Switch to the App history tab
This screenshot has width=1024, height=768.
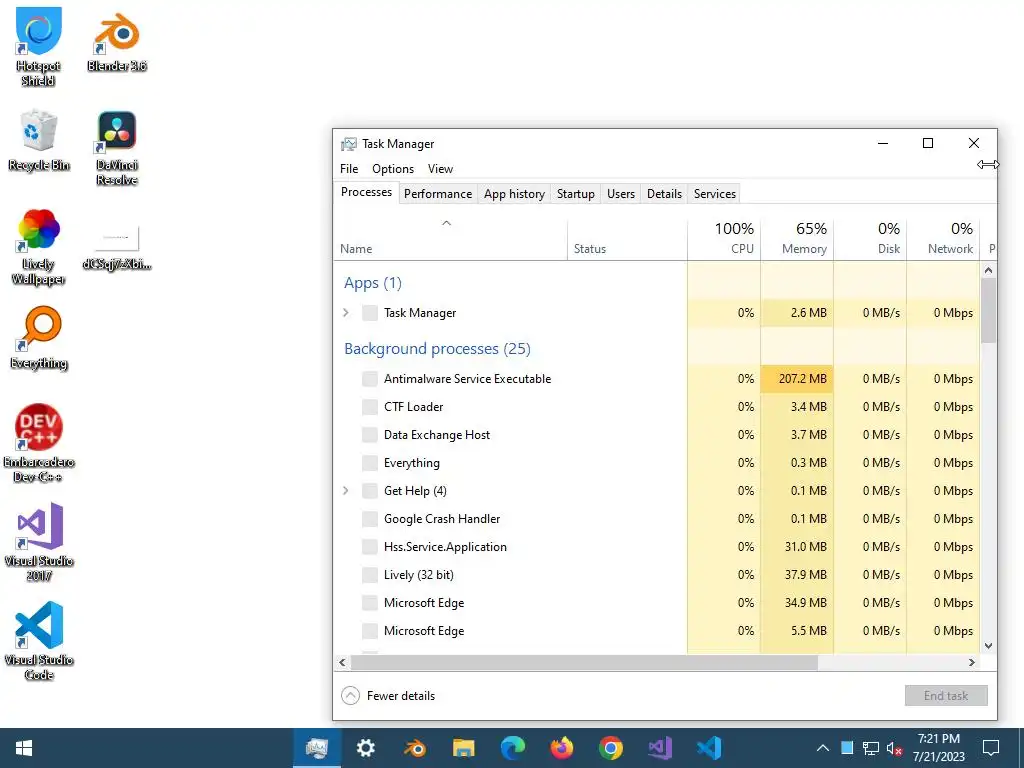pyautogui.click(x=515, y=194)
